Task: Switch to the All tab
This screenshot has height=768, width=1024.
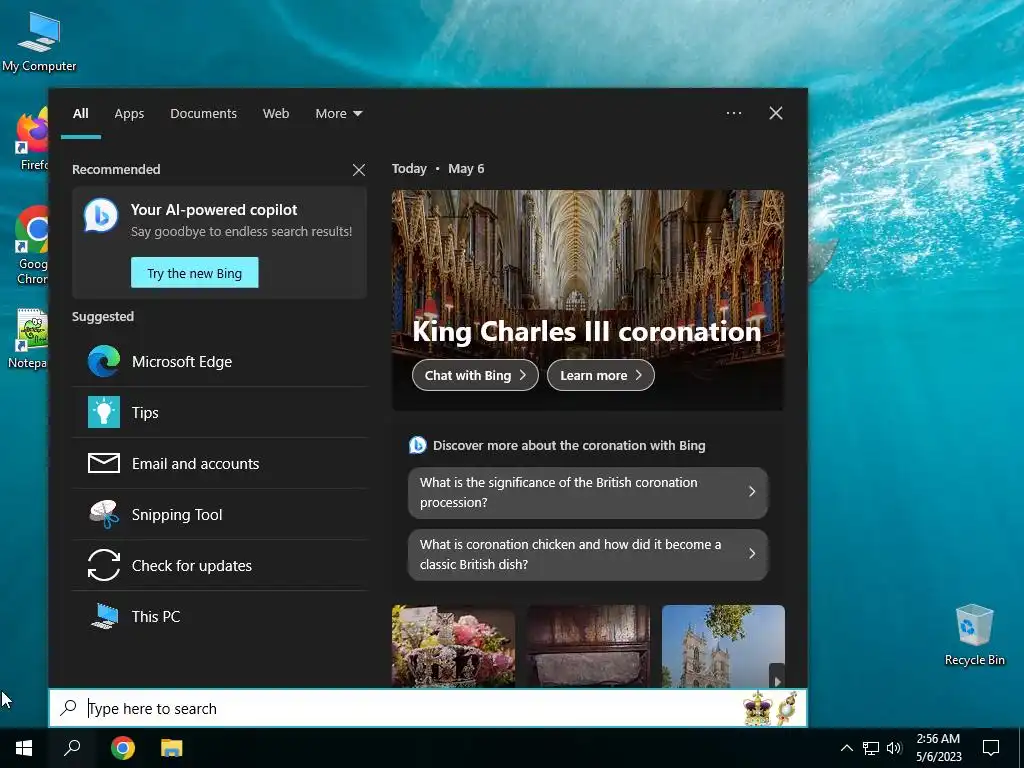Action: pyautogui.click(x=80, y=114)
